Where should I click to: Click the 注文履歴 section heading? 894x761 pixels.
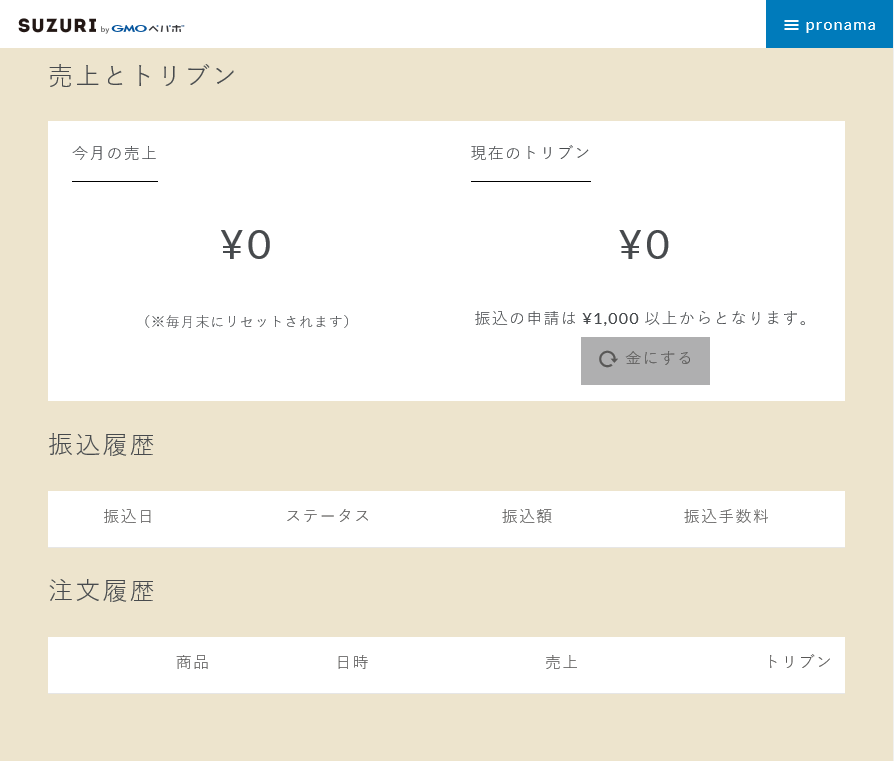(x=102, y=591)
